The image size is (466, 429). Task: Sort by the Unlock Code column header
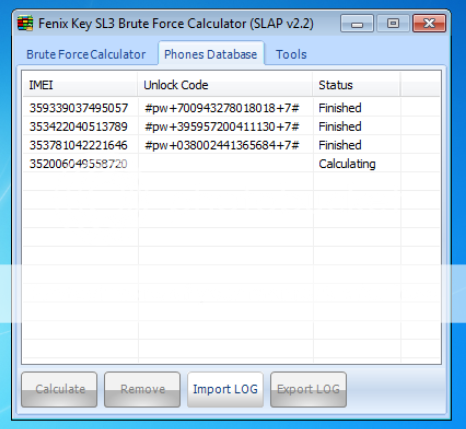(x=225, y=85)
